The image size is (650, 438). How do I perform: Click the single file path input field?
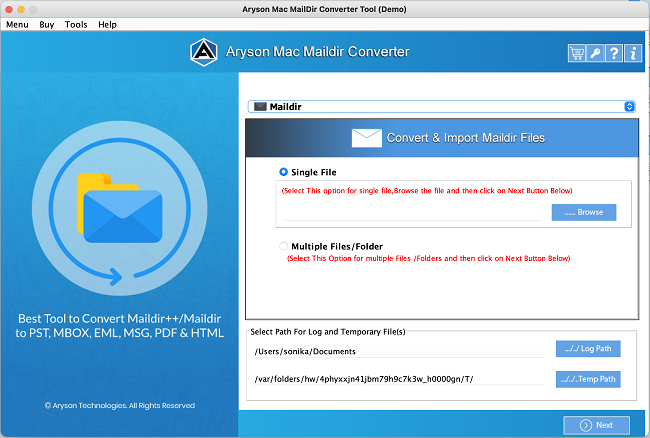412,213
